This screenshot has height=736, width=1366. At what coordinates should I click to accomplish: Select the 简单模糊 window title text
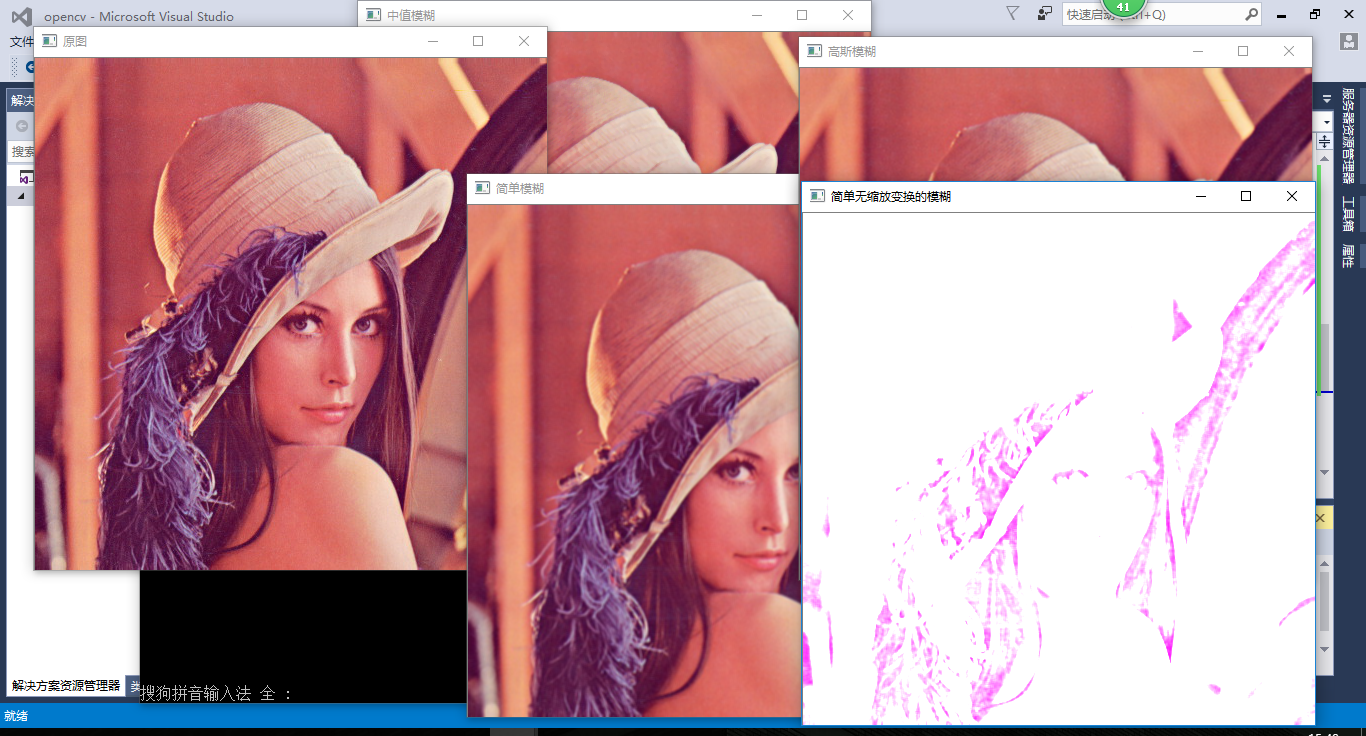coord(520,188)
